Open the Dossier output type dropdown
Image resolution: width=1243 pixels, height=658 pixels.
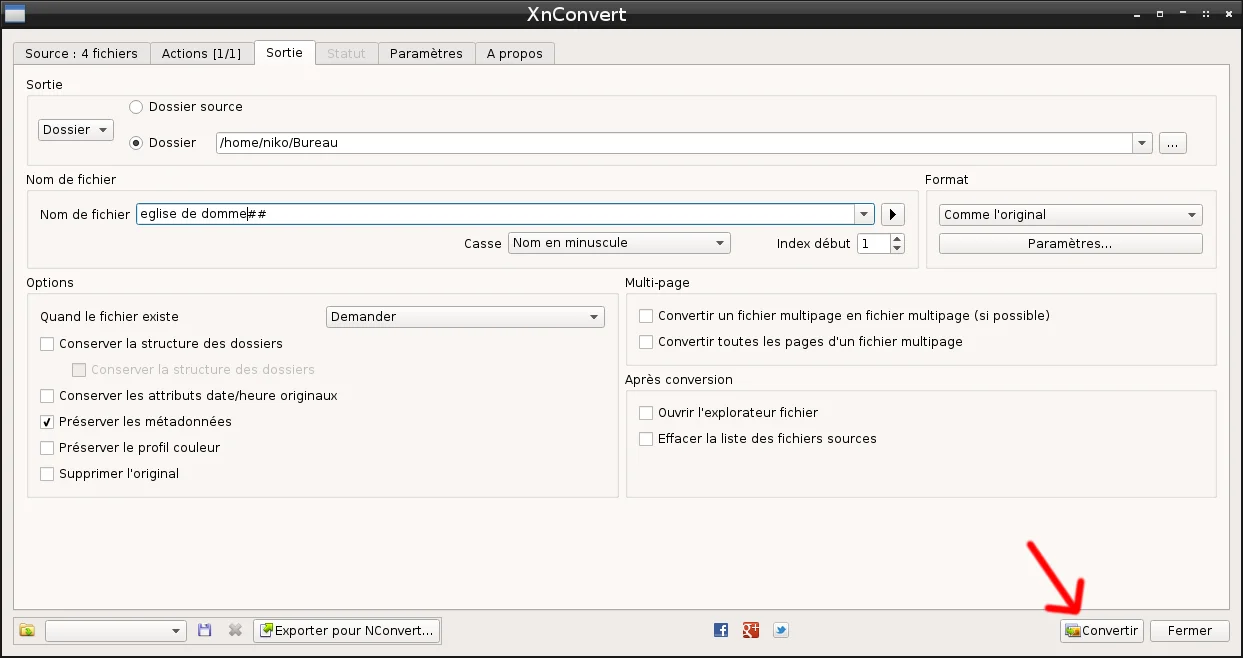[76, 130]
